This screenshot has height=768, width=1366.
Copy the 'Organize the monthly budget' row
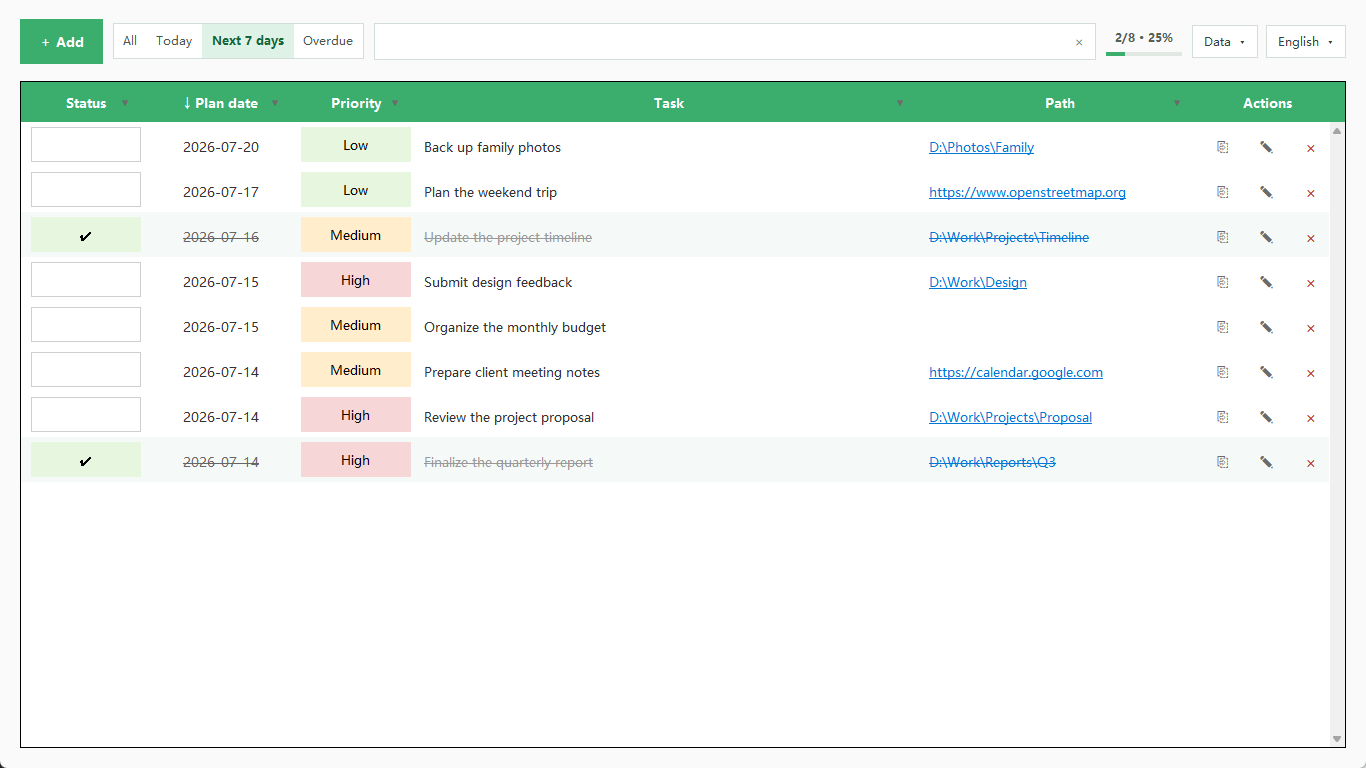[x=1222, y=327]
